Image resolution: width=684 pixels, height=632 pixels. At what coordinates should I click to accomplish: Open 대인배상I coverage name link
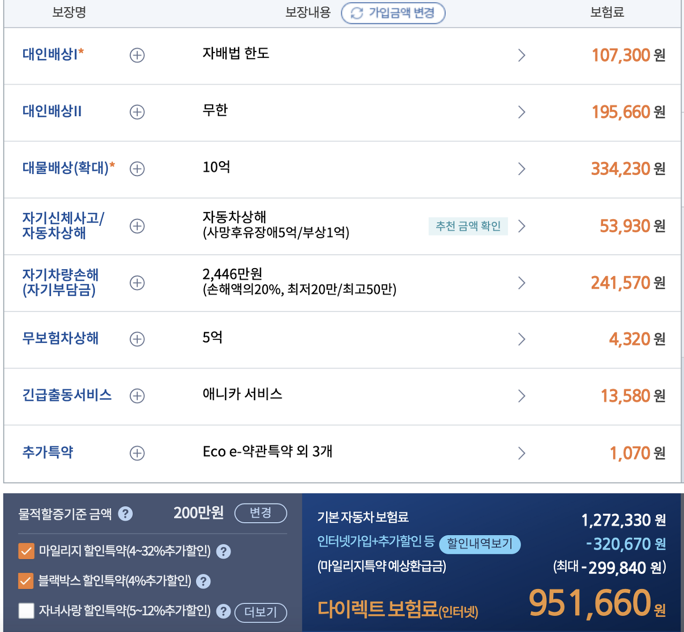pos(53,54)
